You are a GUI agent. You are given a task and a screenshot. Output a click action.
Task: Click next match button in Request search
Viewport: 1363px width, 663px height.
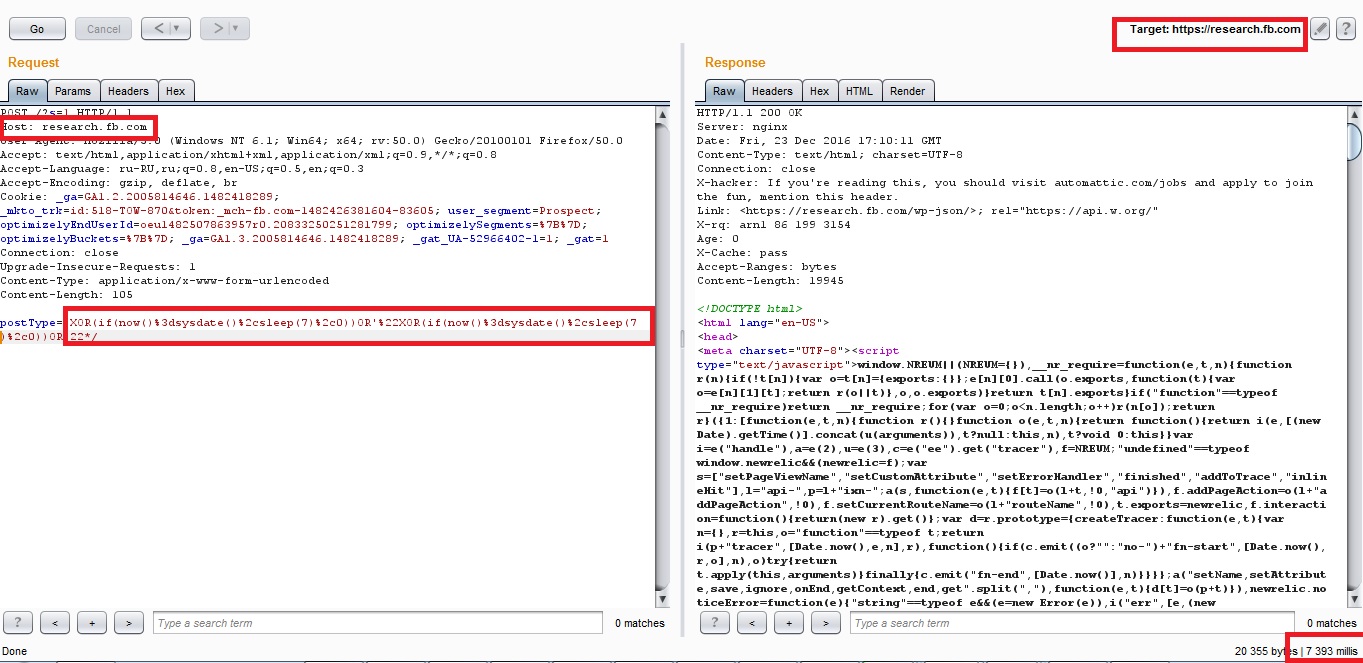click(x=129, y=623)
